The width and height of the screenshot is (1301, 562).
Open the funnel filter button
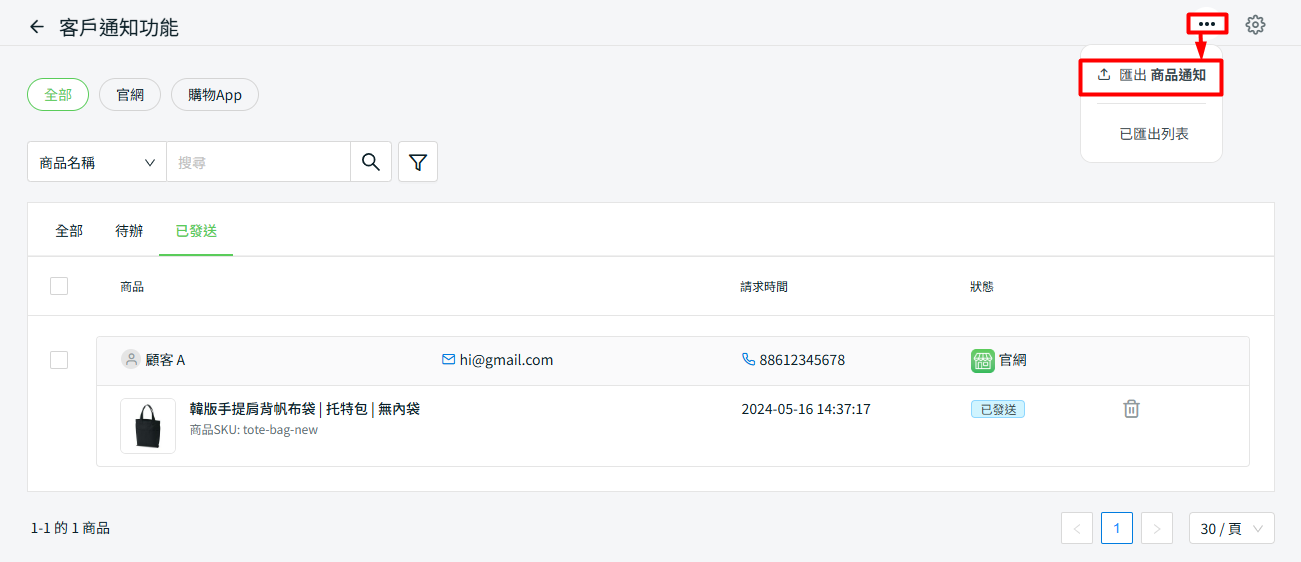pyautogui.click(x=418, y=162)
